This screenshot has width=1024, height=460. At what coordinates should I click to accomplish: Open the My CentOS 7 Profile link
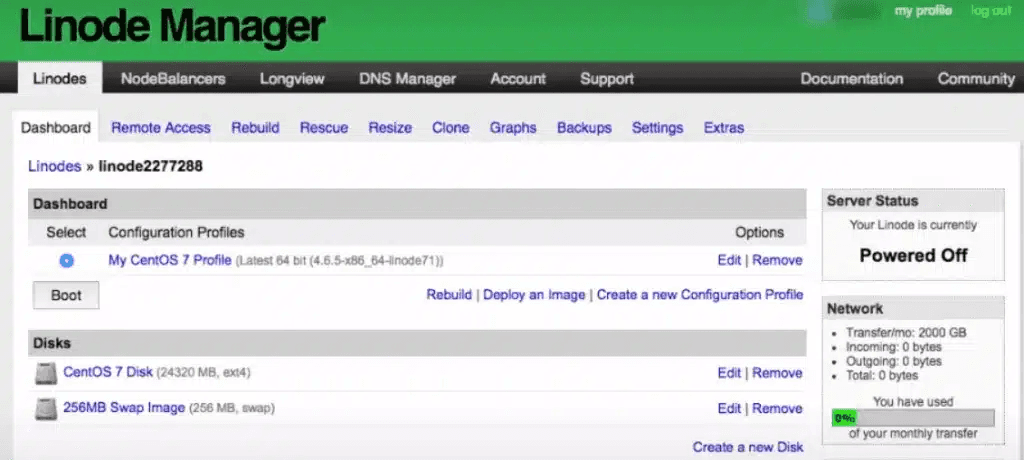tap(170, 260)
